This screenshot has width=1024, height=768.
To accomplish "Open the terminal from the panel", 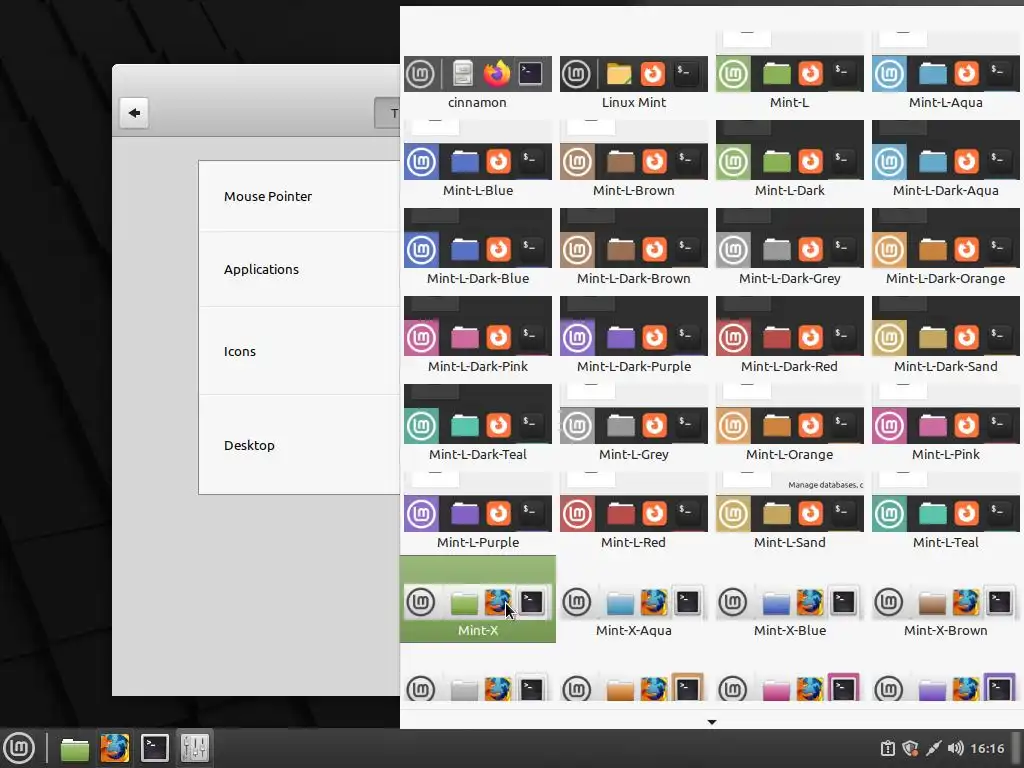I will point(155,748).
